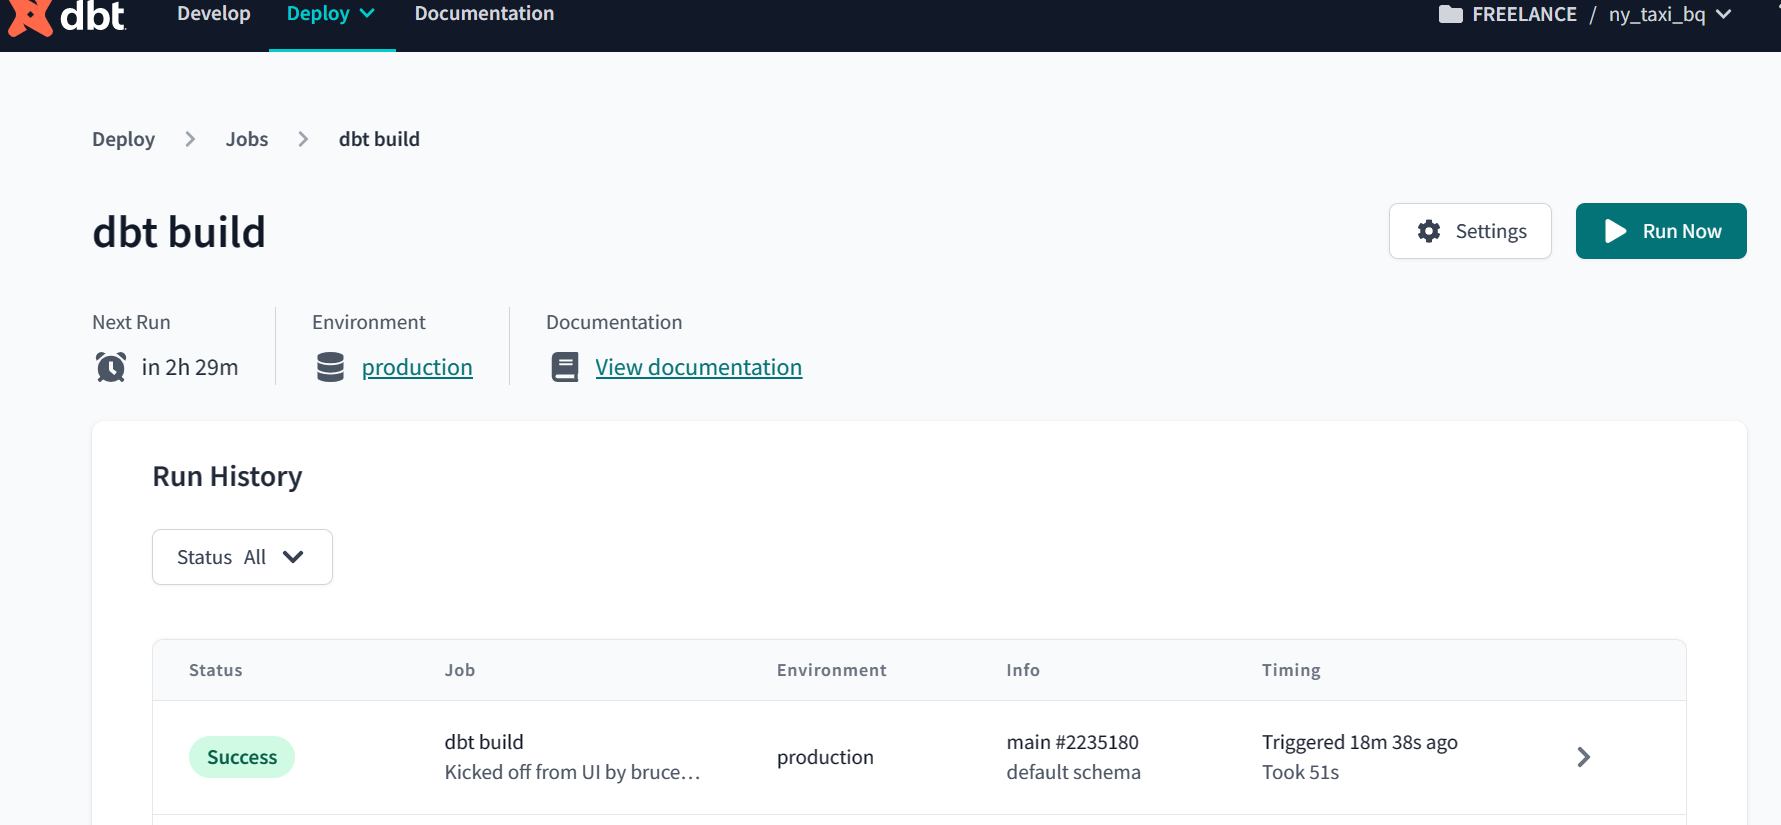Click the FREELANCE folder icon
The image size is (1781, 825).
coord(1450,14)
